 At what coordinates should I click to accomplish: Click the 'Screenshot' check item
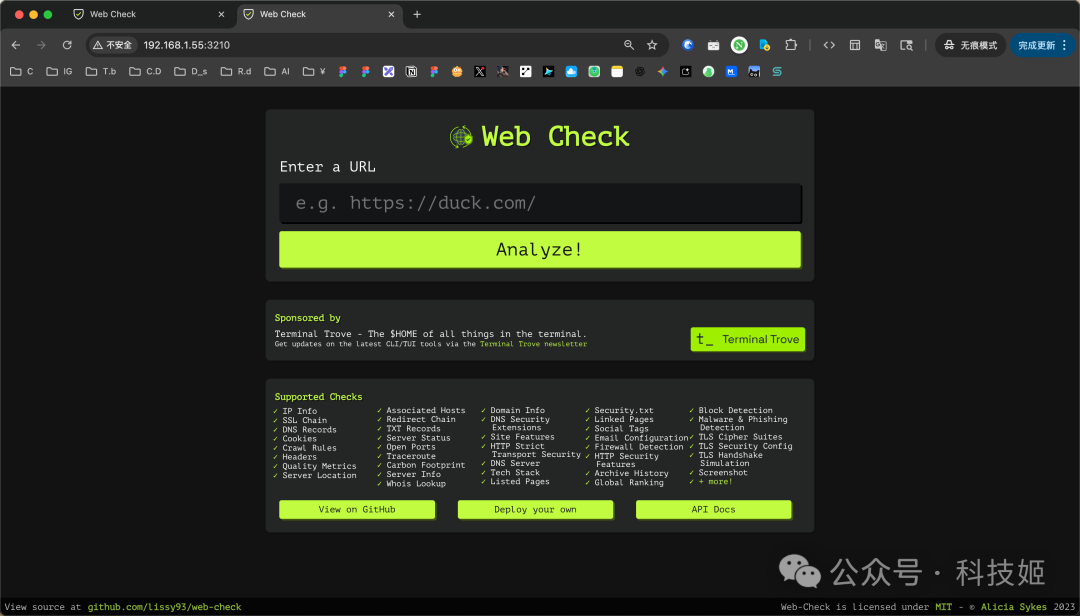pyautogui.click(x=723, y=473)
